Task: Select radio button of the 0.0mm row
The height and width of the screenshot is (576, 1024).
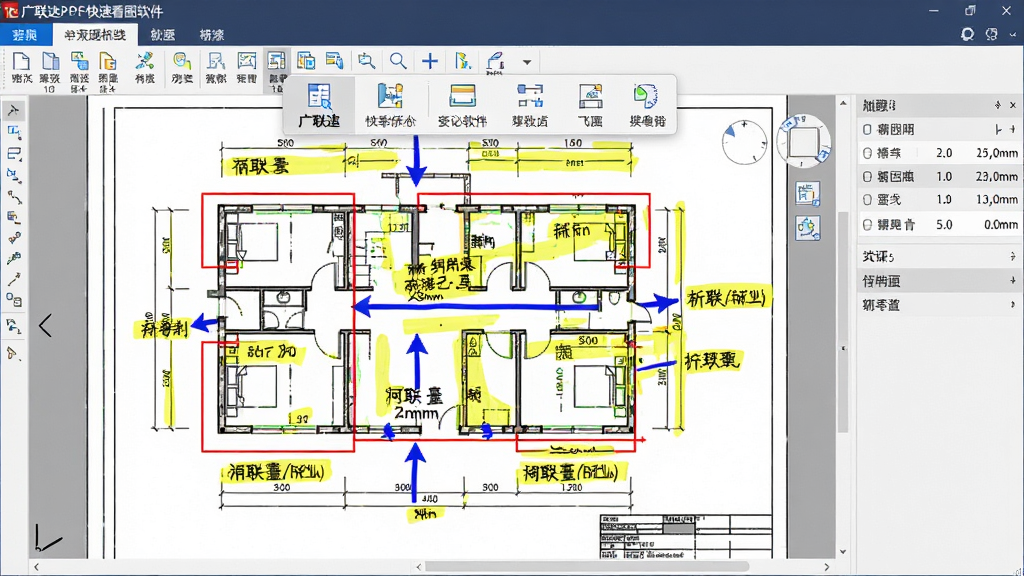Action: pos(867,224)
